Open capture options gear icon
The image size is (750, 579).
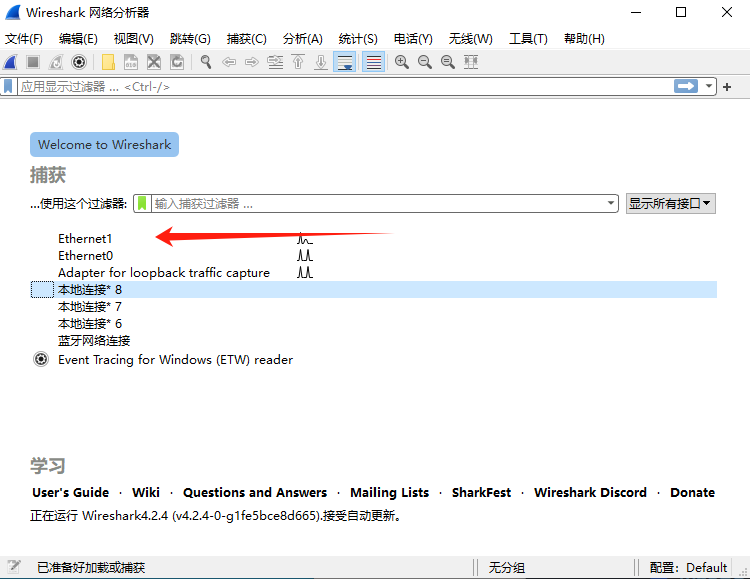(79, 62)
